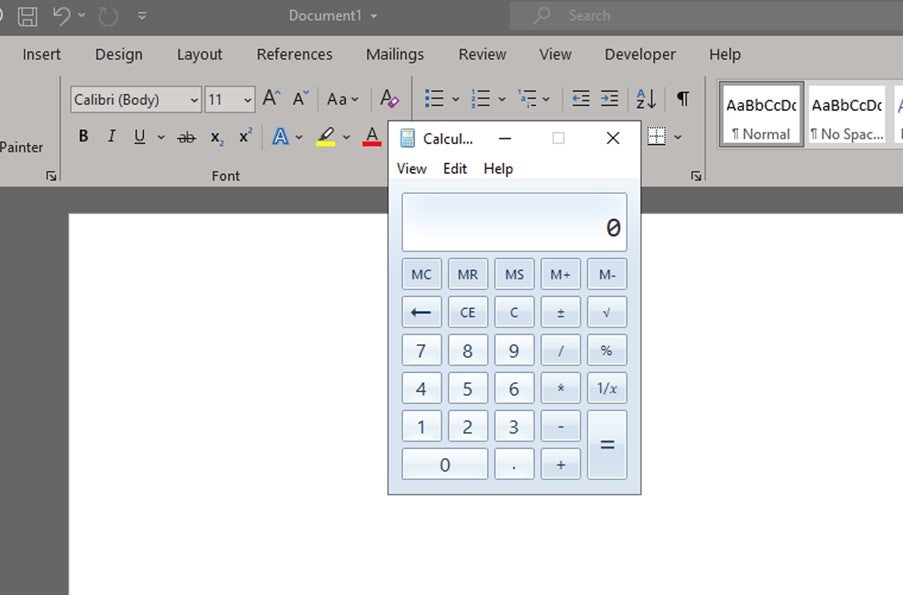
Task: Click the Save icon in title bar
Action: (x=28, y=15)
